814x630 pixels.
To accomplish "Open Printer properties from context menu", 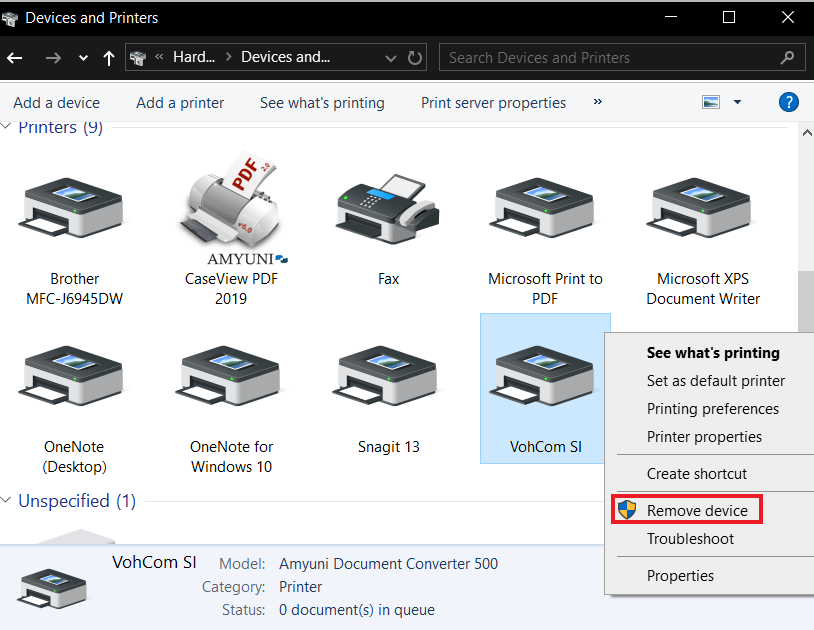I will pyautogui.click(x=704, y=437).
